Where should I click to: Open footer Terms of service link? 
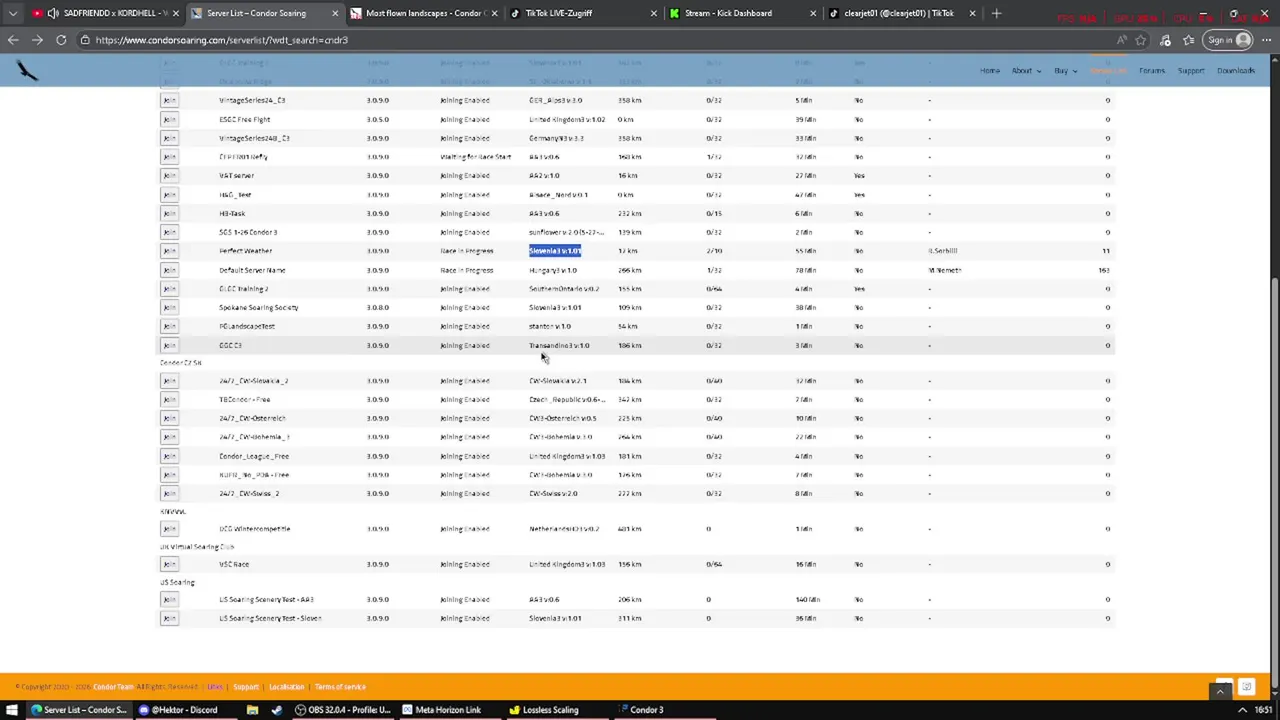coord(340,687)
